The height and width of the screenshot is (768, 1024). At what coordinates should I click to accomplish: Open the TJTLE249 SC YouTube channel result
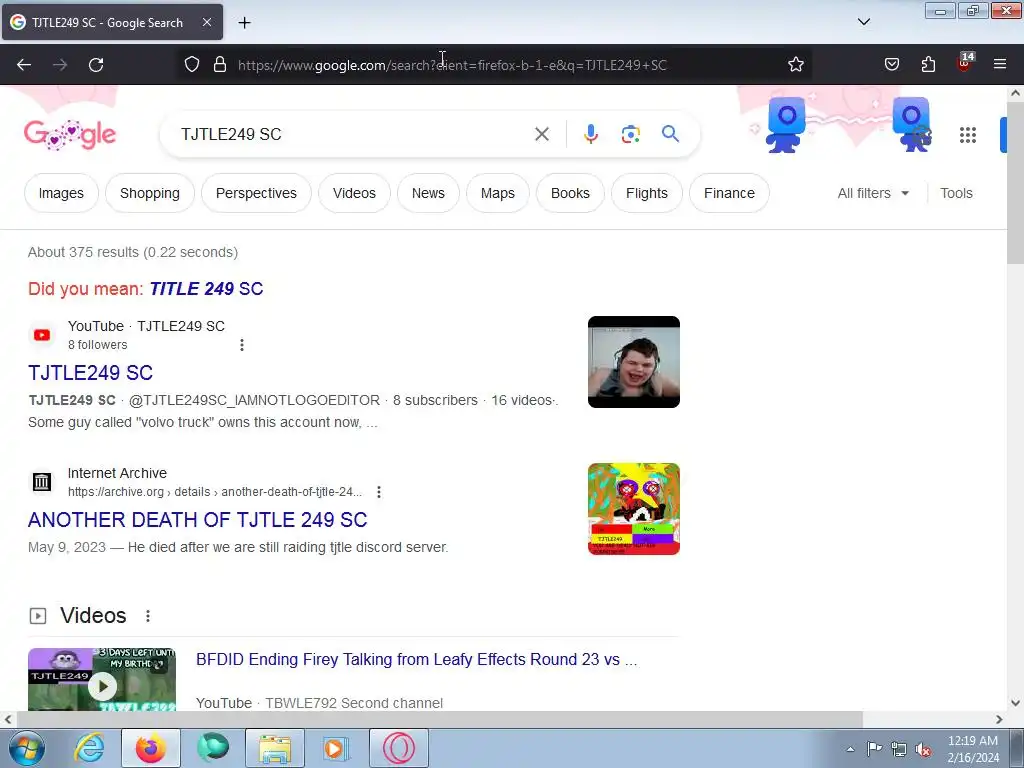91,373
